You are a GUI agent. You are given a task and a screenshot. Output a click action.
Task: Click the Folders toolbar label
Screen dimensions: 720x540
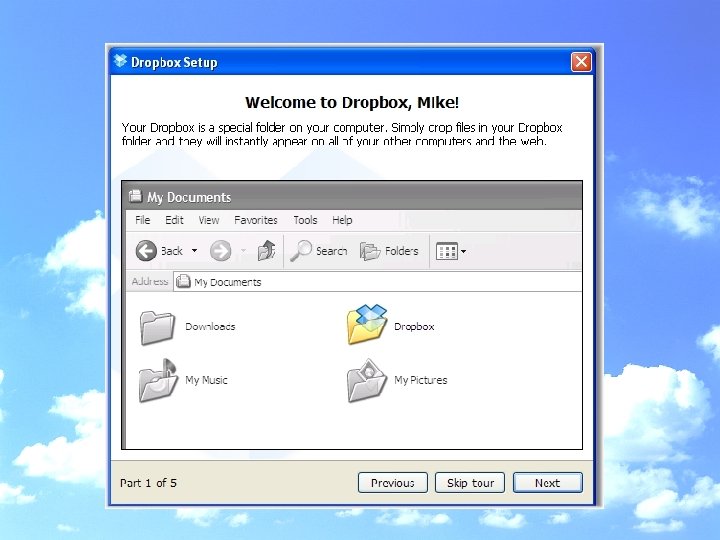pyautogui.click(x=402, y=251)
